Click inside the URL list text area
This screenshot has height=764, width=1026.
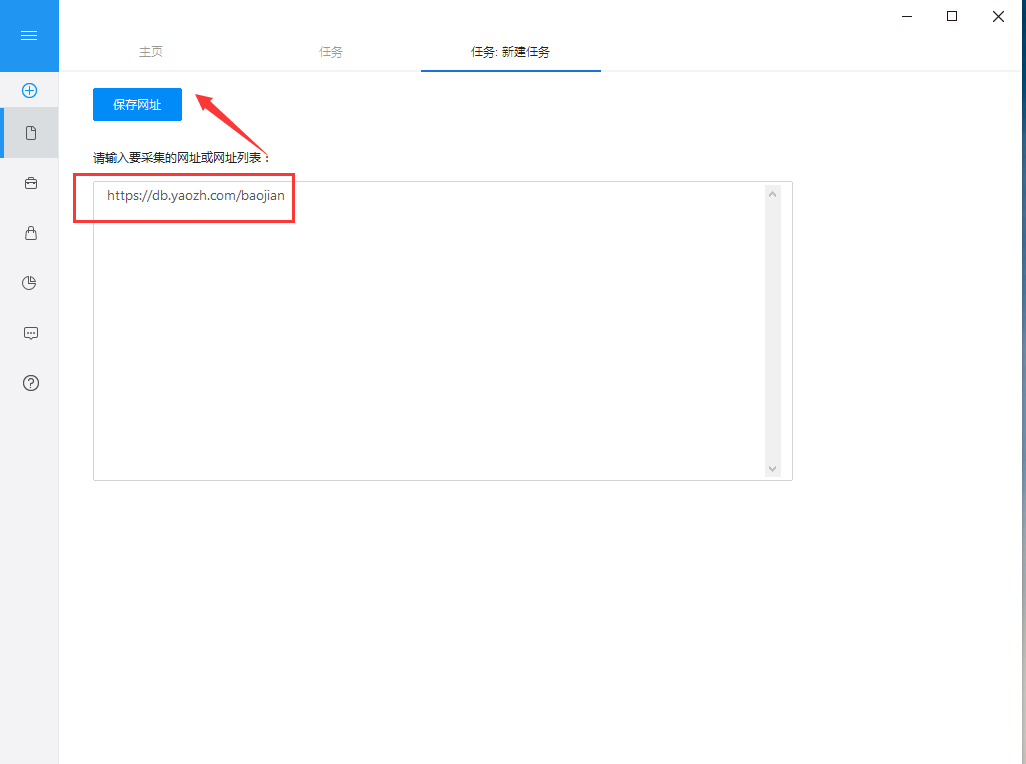(442, 331)
